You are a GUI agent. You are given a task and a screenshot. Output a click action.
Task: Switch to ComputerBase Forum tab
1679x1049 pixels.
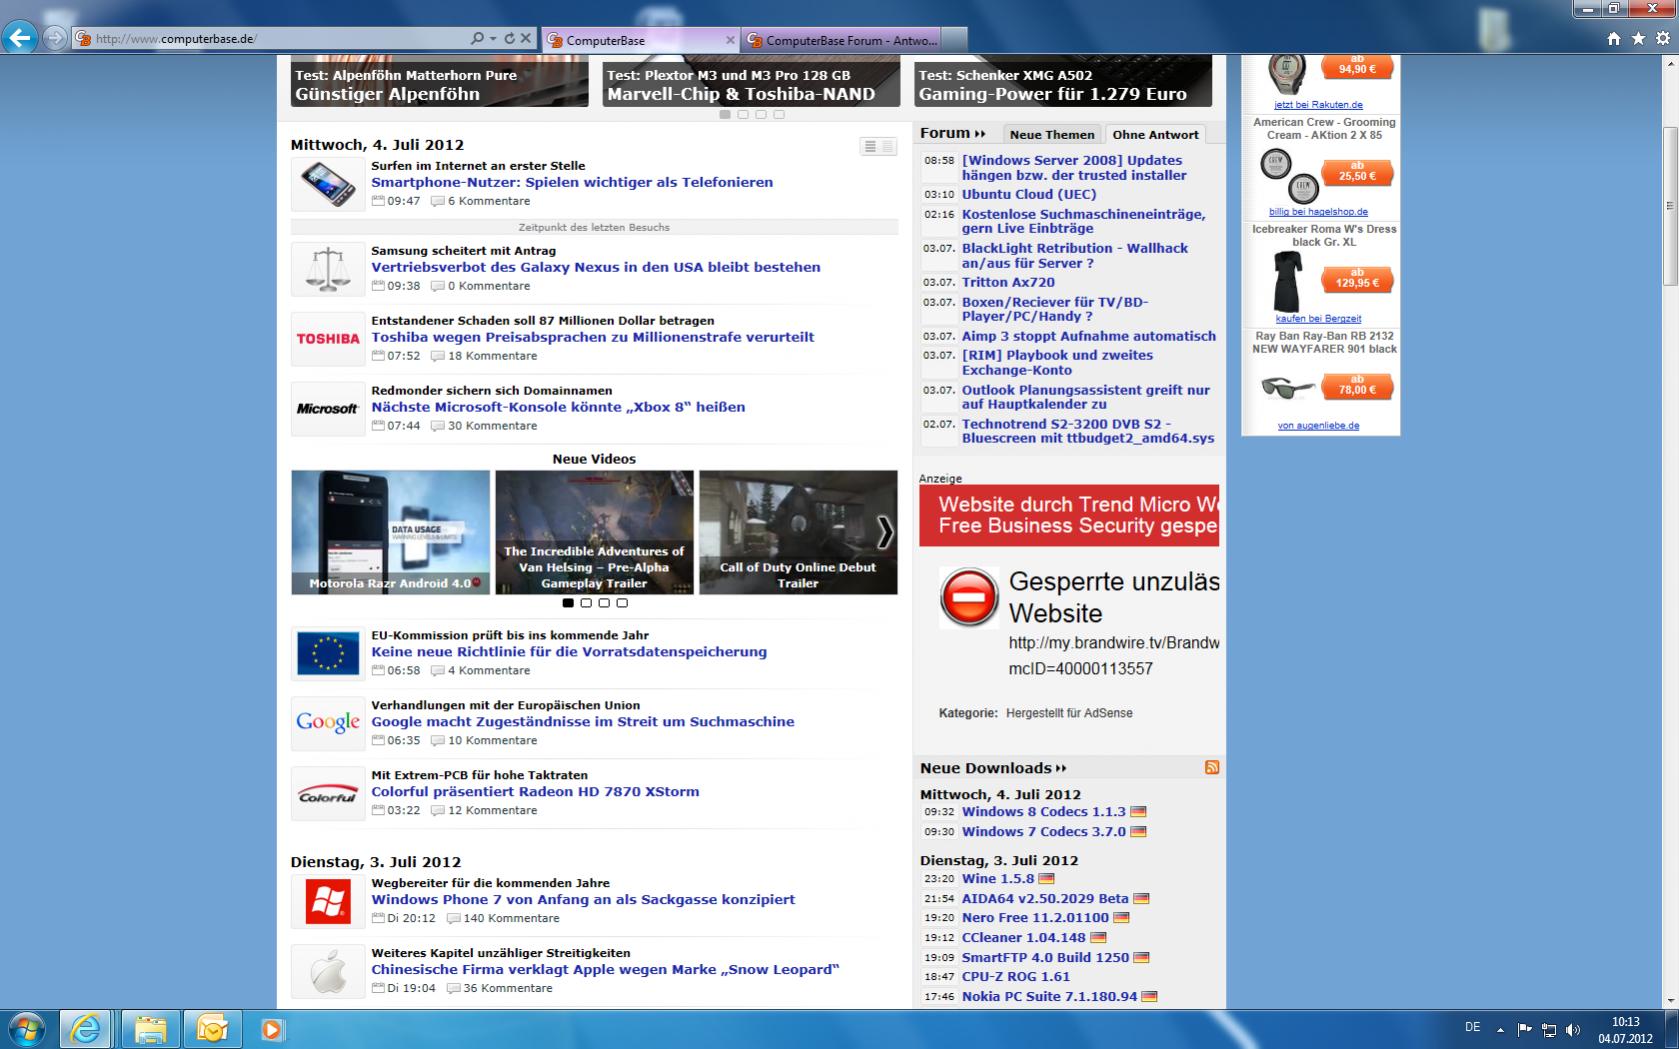[x=843, y=40]
